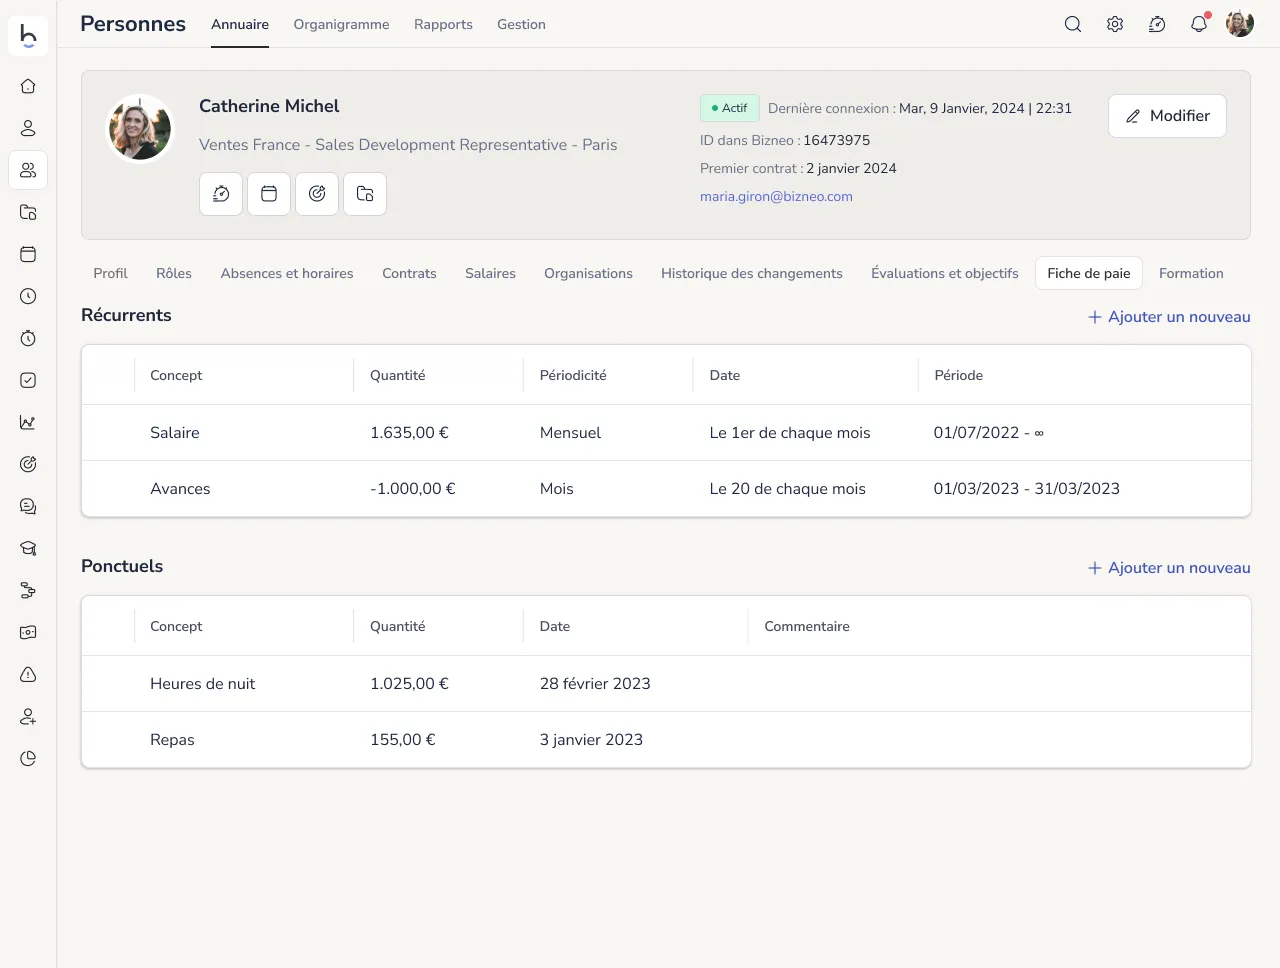Viewport: 1280px width, 968px height.
Task: Open the maria.giron@bizneo.com email link
Action: (x=776, y=196)
